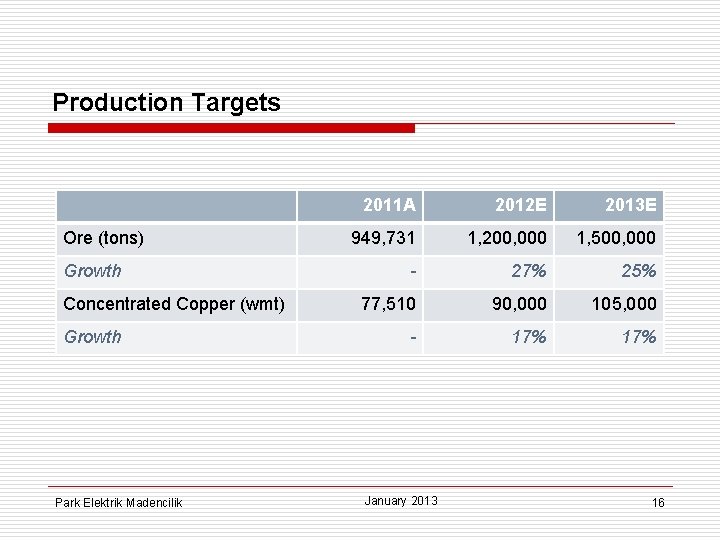Click the Growth label under Ore
This screenshot has width=720, height=540.
pos(93,271)
